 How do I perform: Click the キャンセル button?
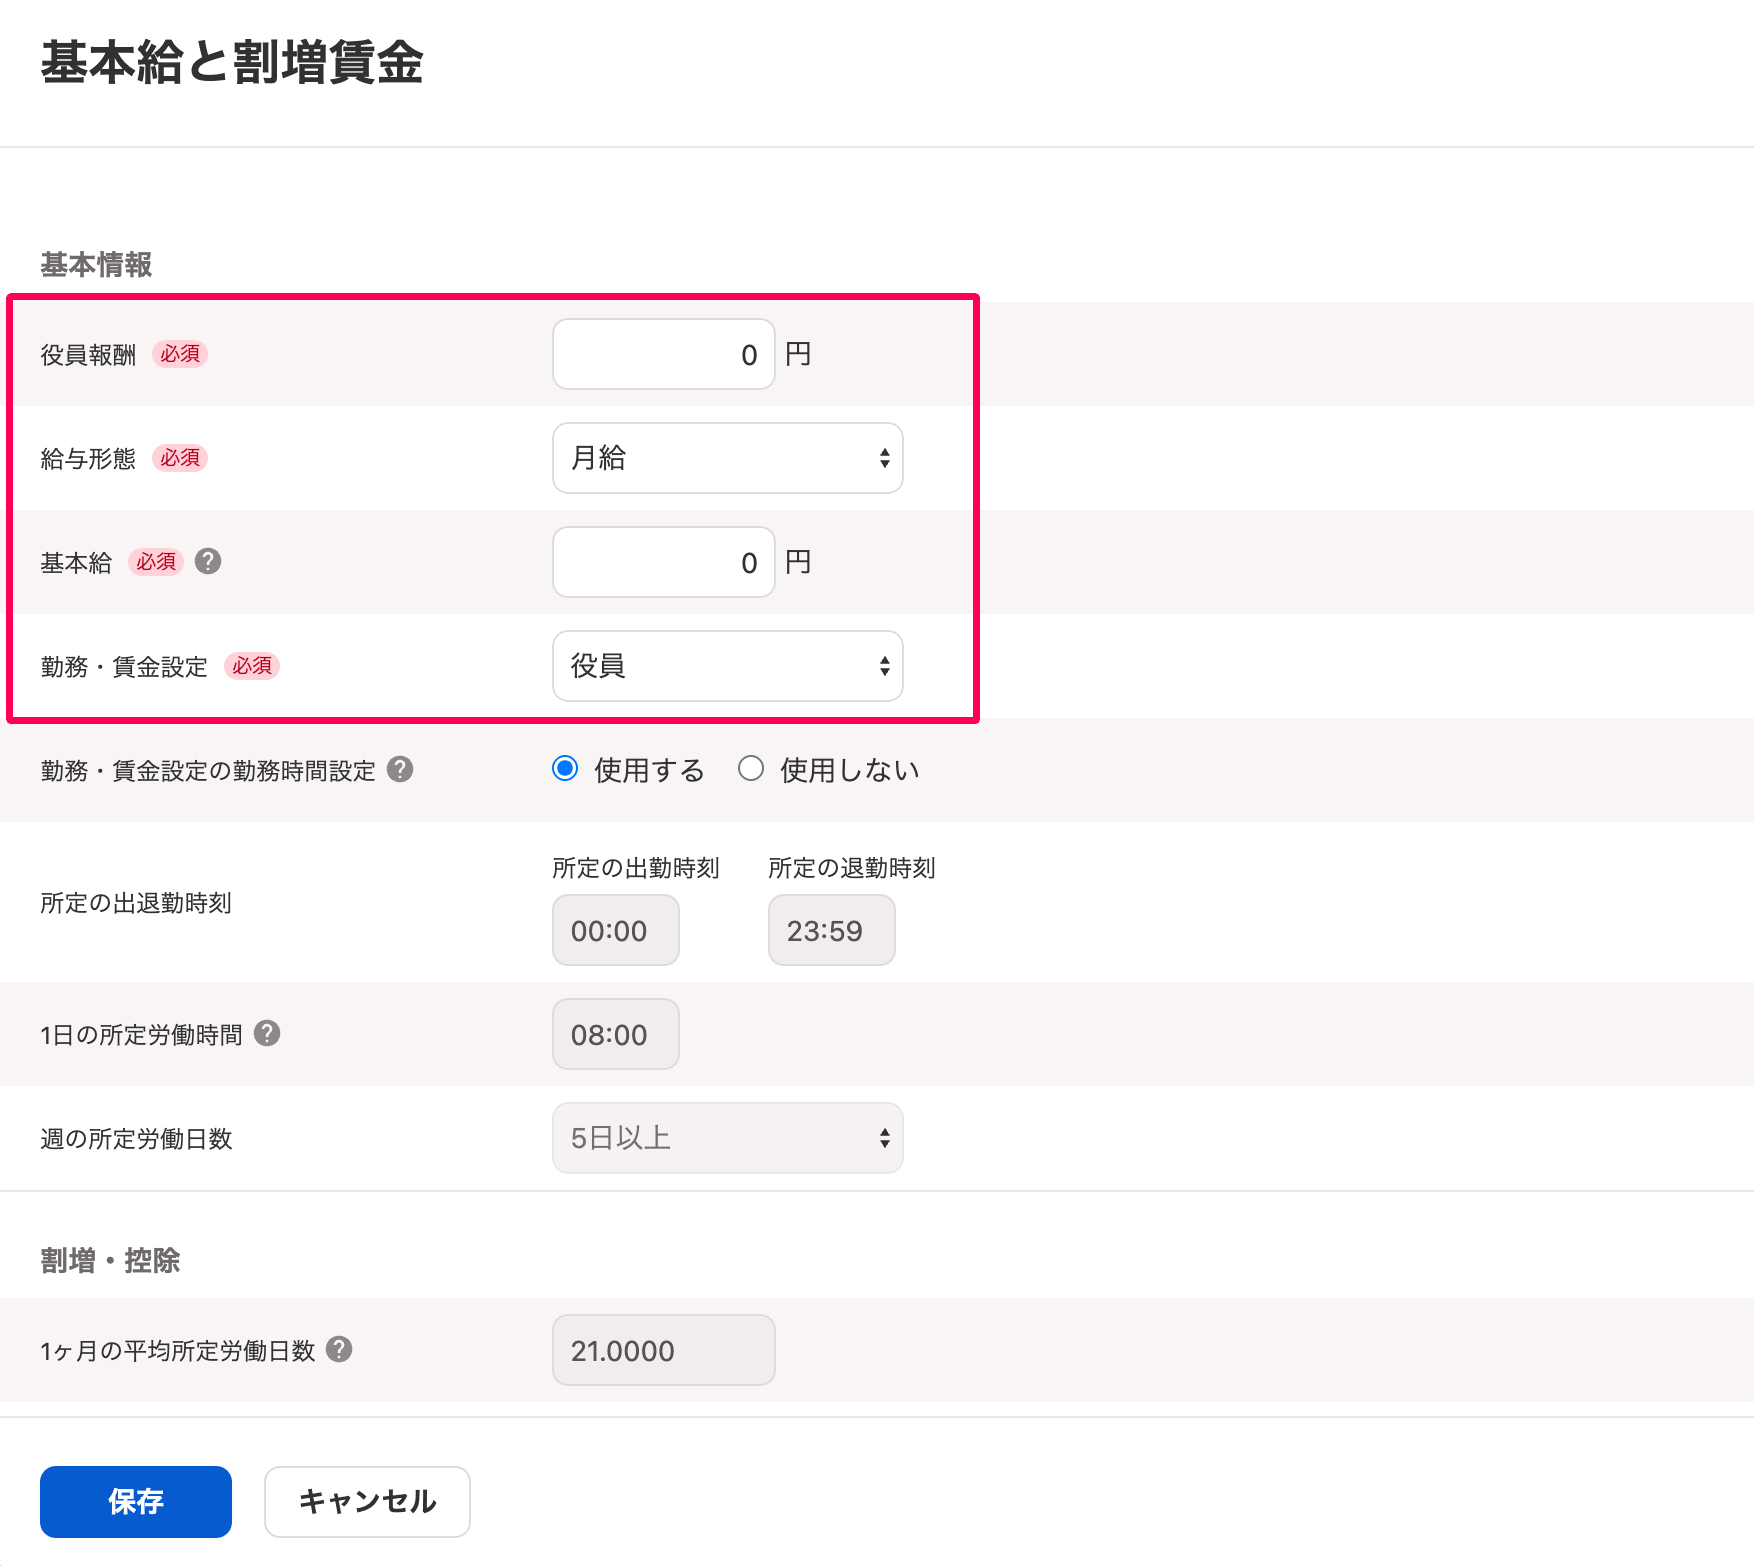(367, 1501)
